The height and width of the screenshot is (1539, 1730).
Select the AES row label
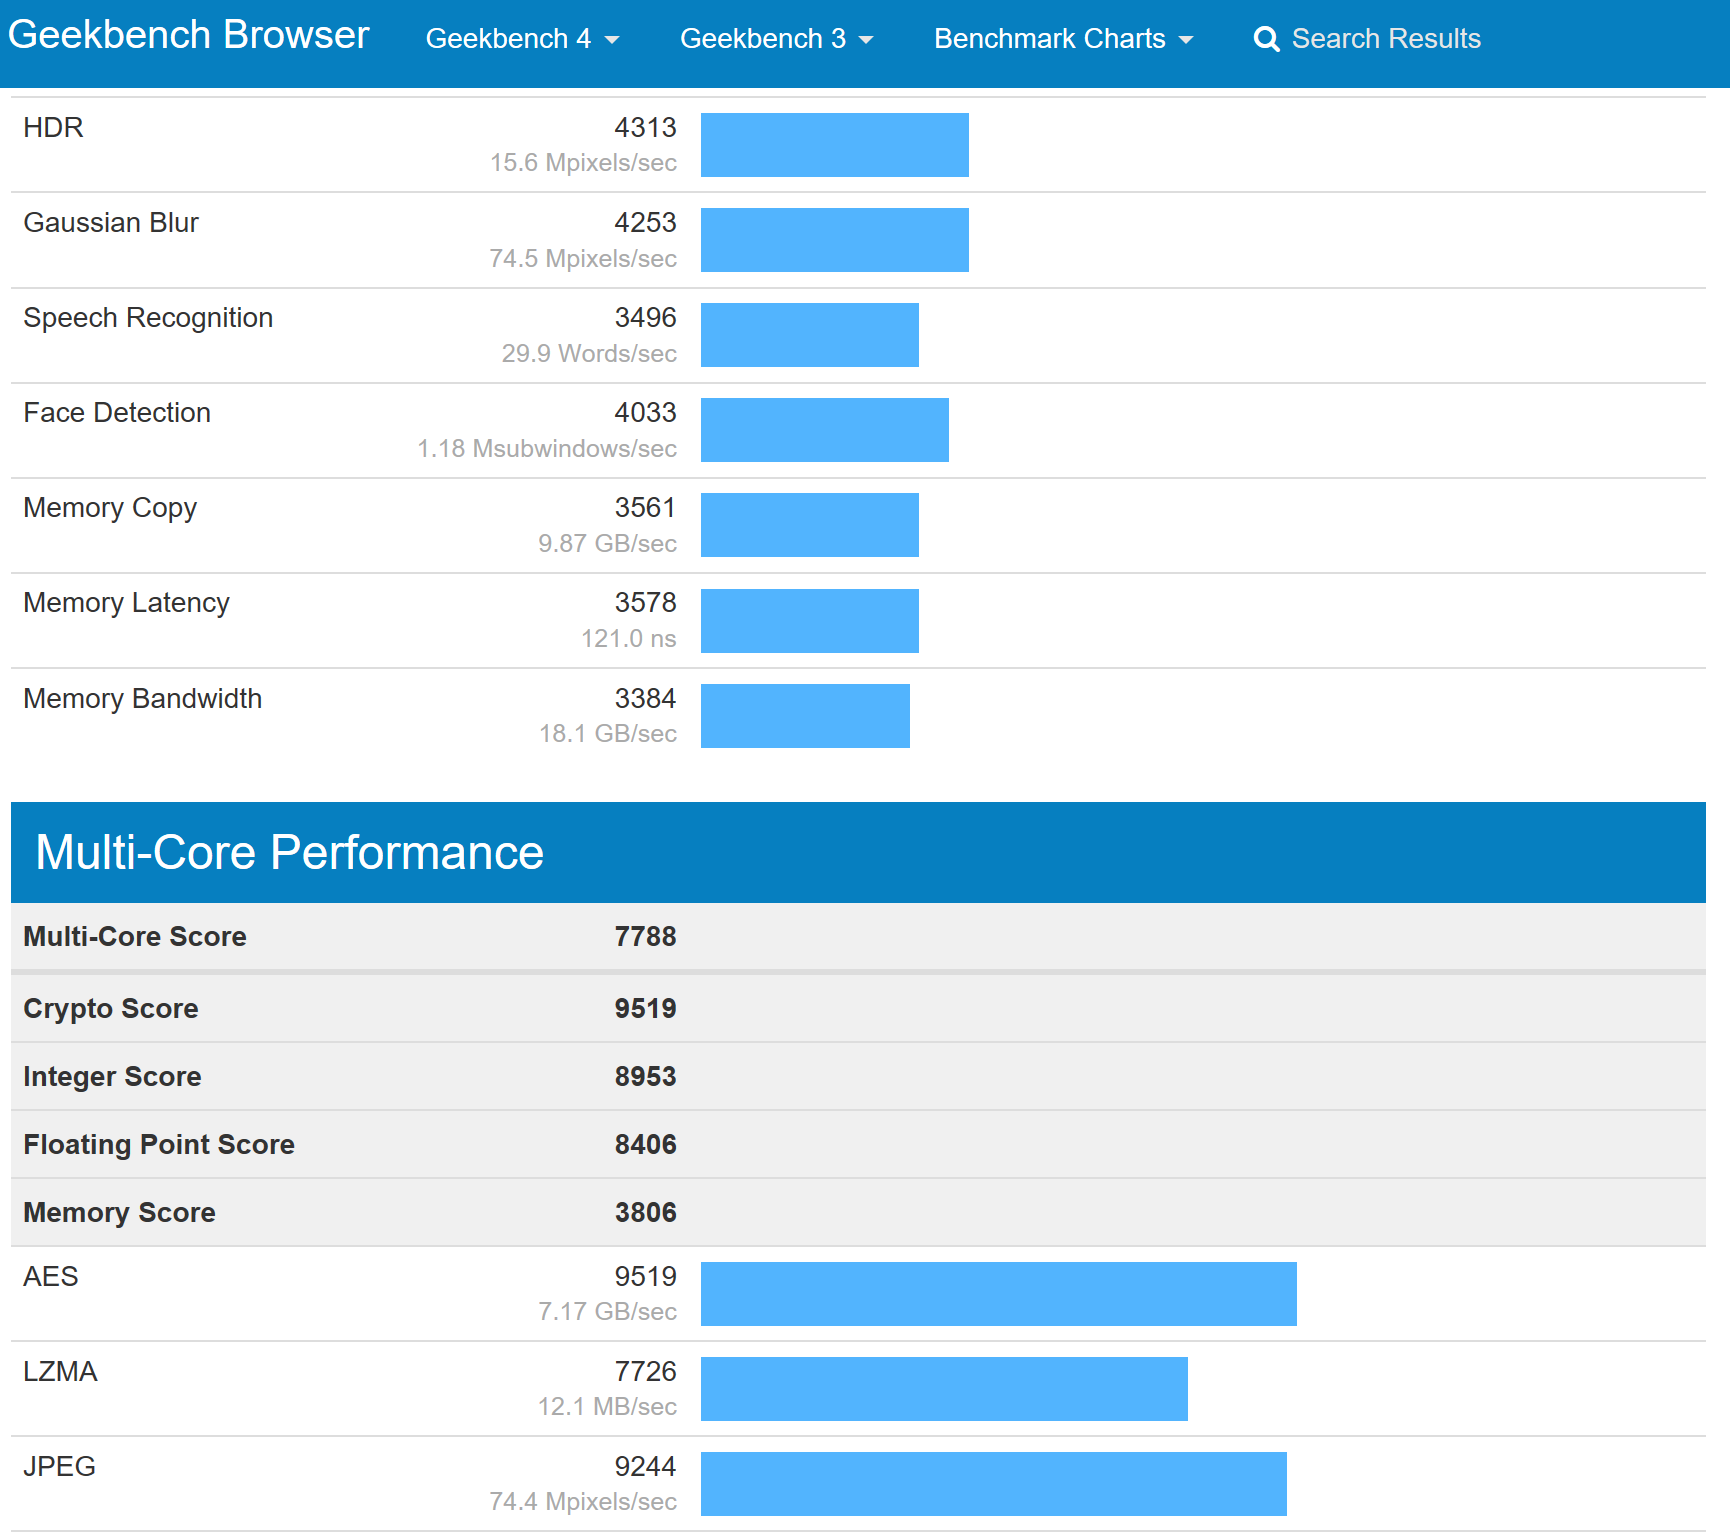(x=51, y=1277)
